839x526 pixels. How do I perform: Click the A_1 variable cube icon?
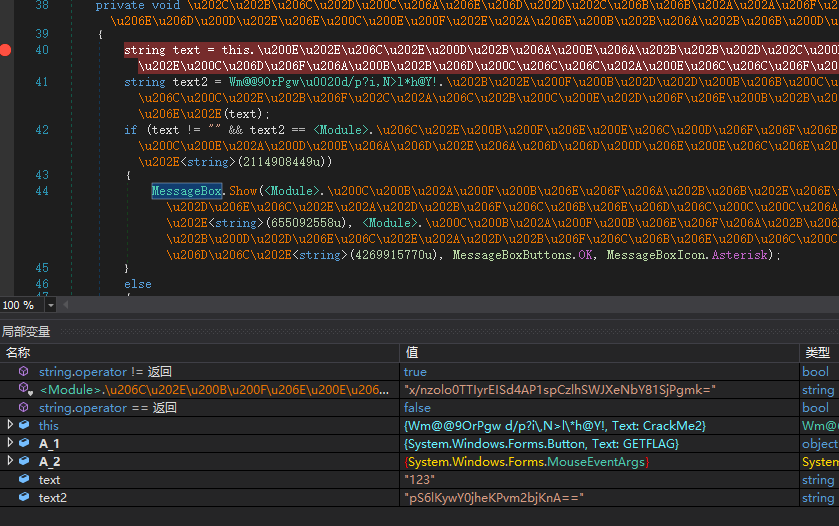pyautogui.click(x=24, y=443)
